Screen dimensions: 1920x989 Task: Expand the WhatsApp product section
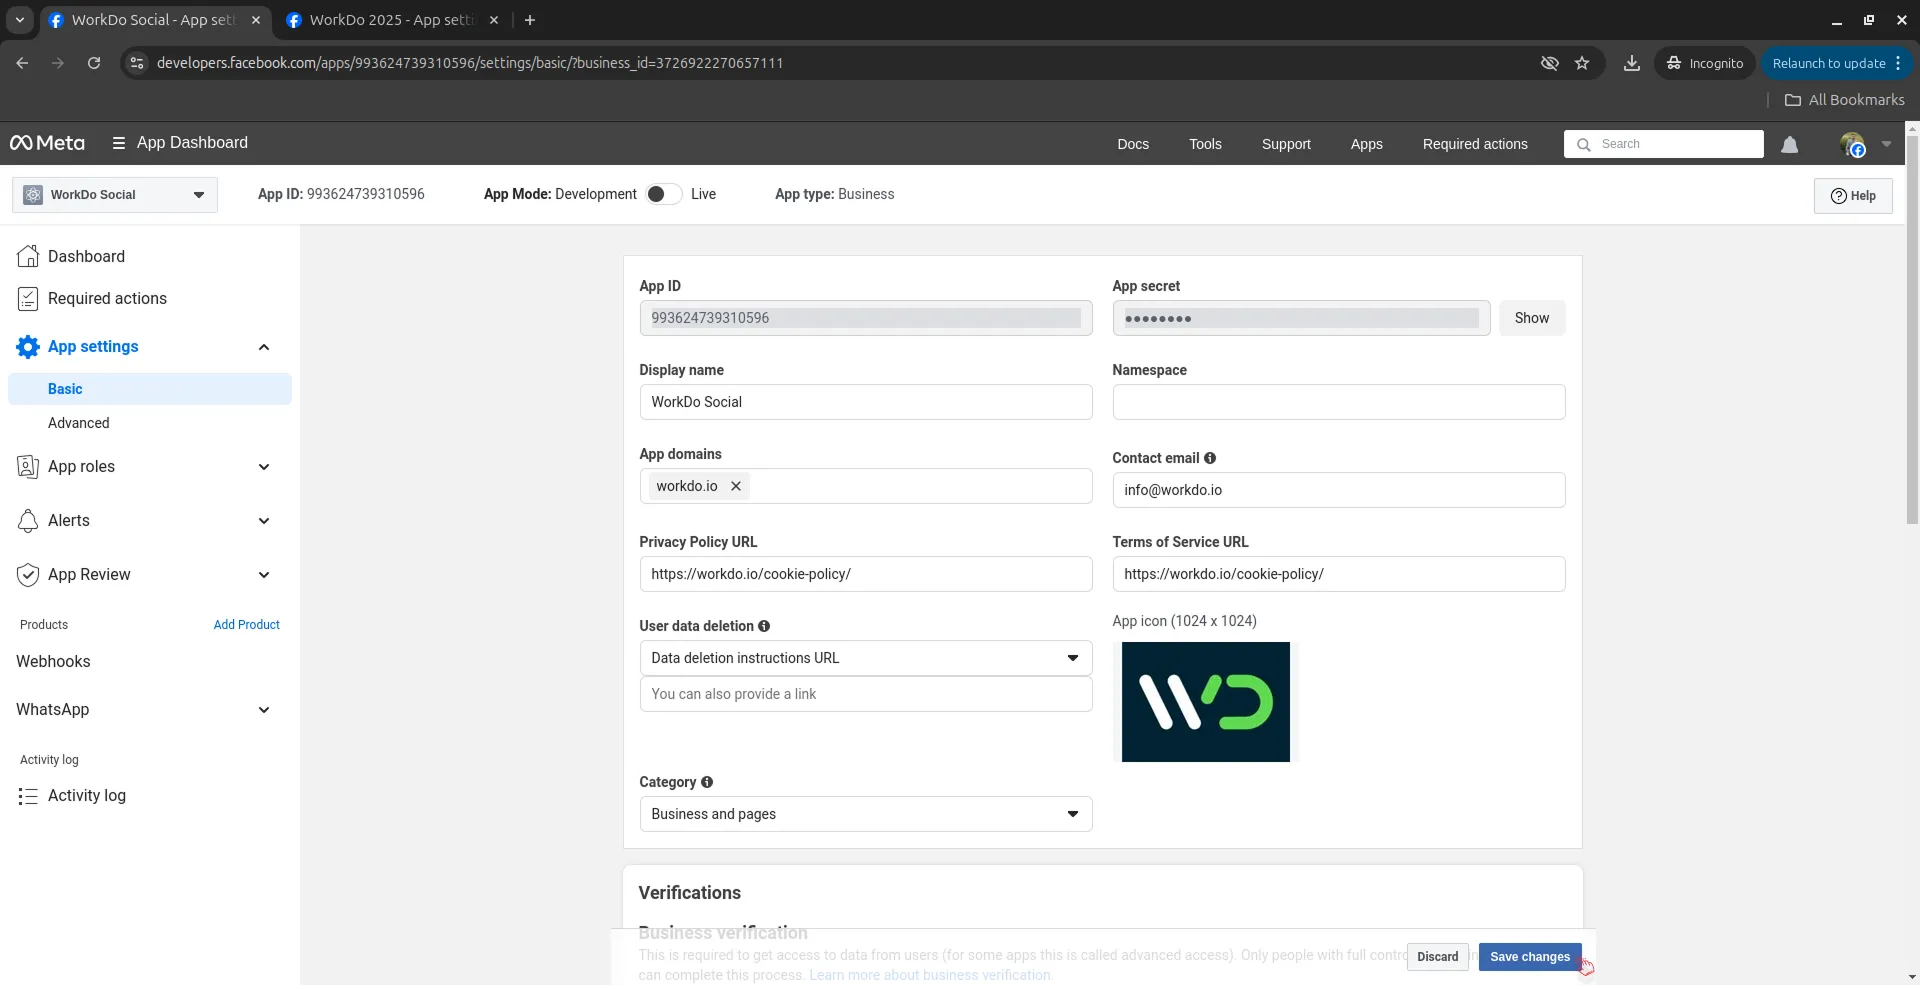(264, 710)
